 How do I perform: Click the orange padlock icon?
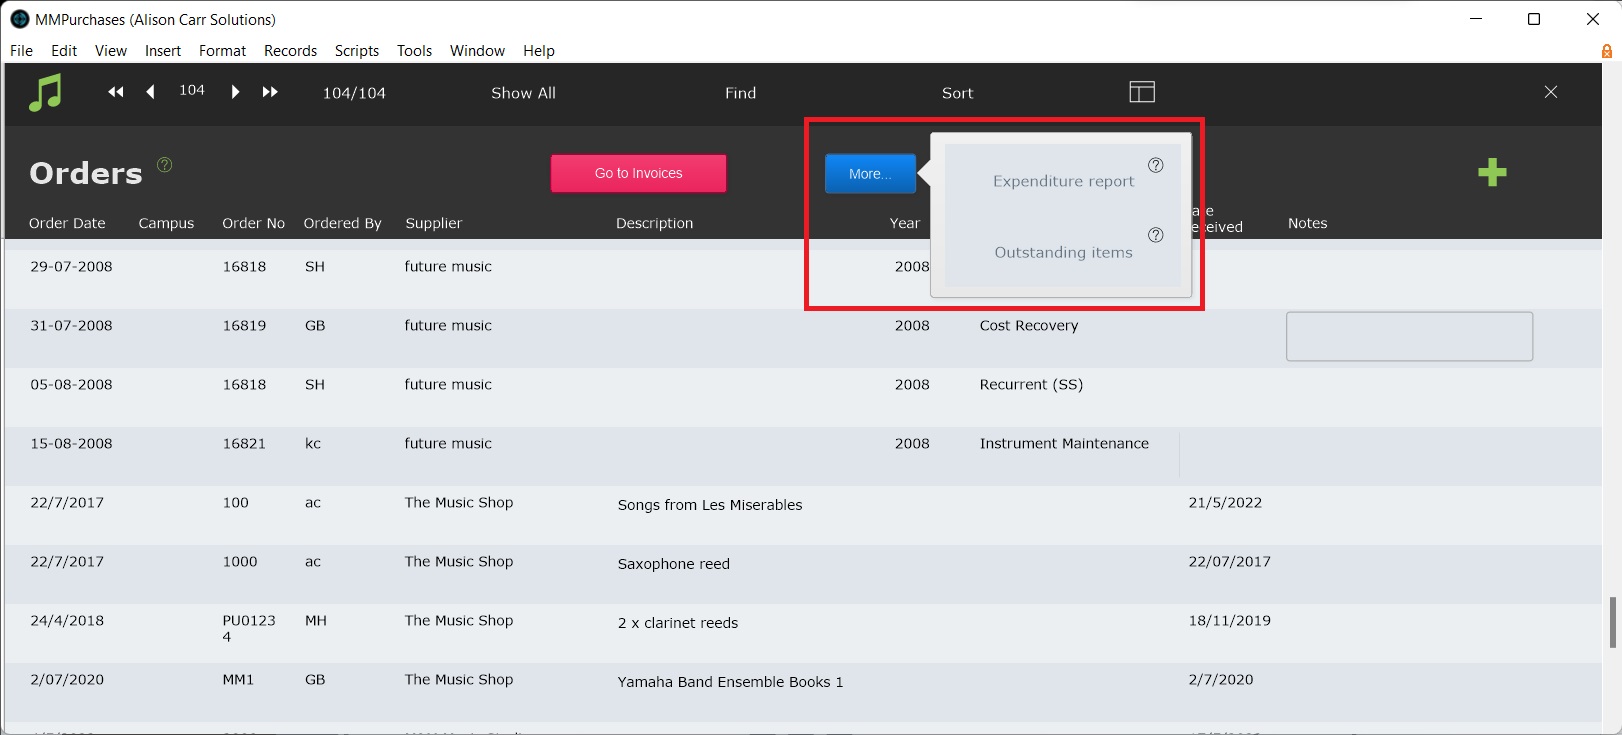(x=1607, y=51)
